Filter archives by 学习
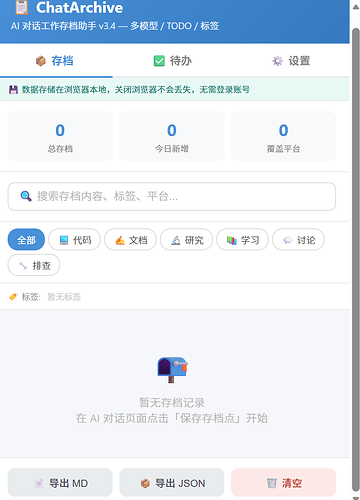The height and width of the screenshot is (500, 360). [242, 240]
